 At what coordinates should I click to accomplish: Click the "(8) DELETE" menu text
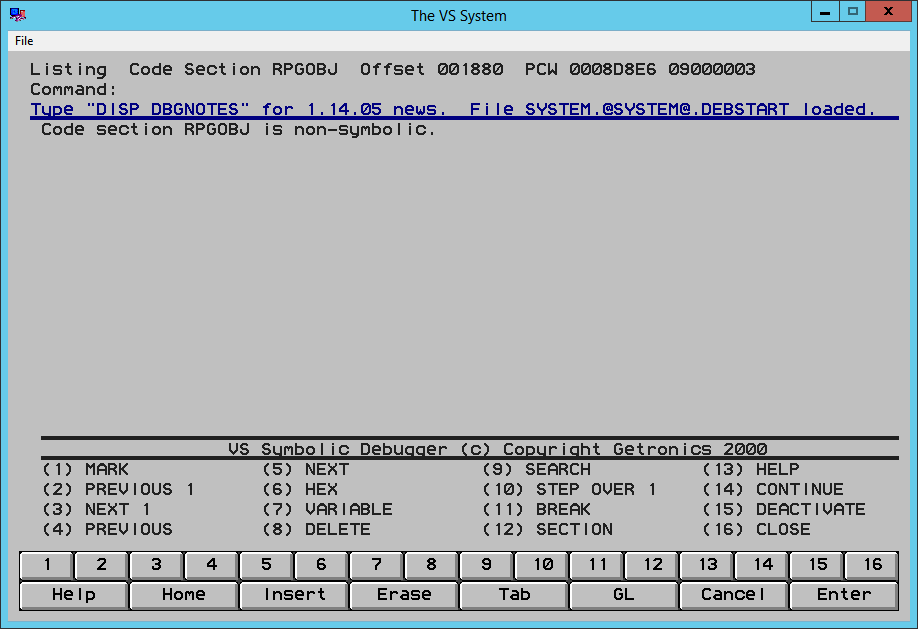click(x=316, y=529)
